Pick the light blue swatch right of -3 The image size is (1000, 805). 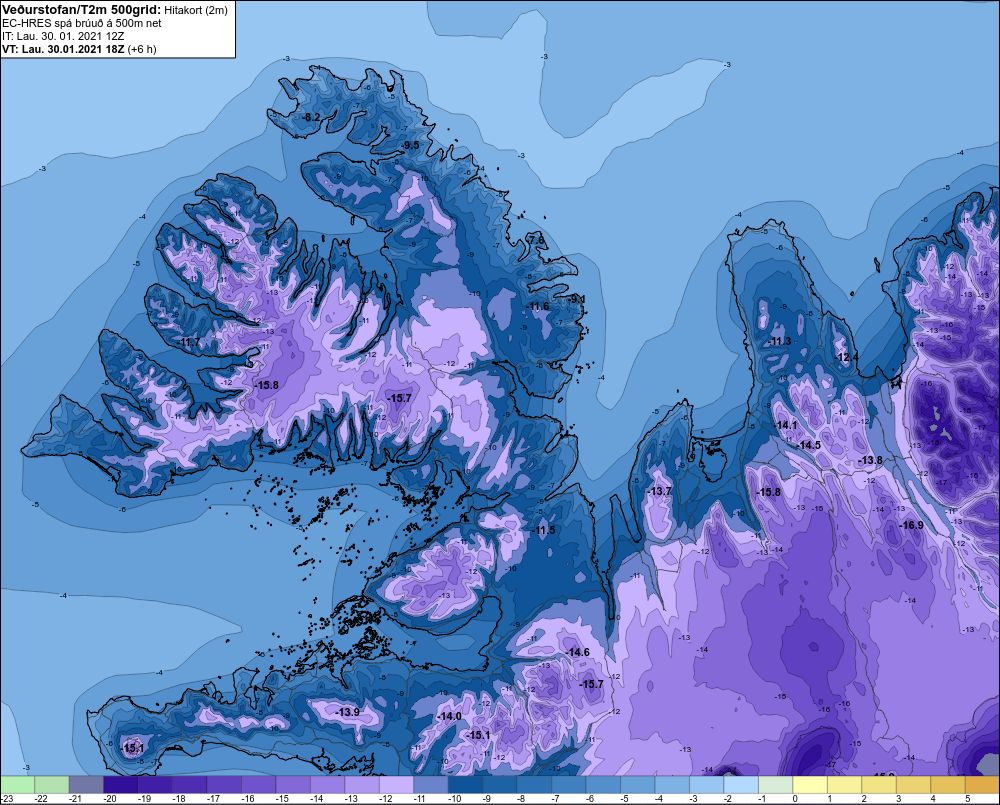[x=706, y=784]
